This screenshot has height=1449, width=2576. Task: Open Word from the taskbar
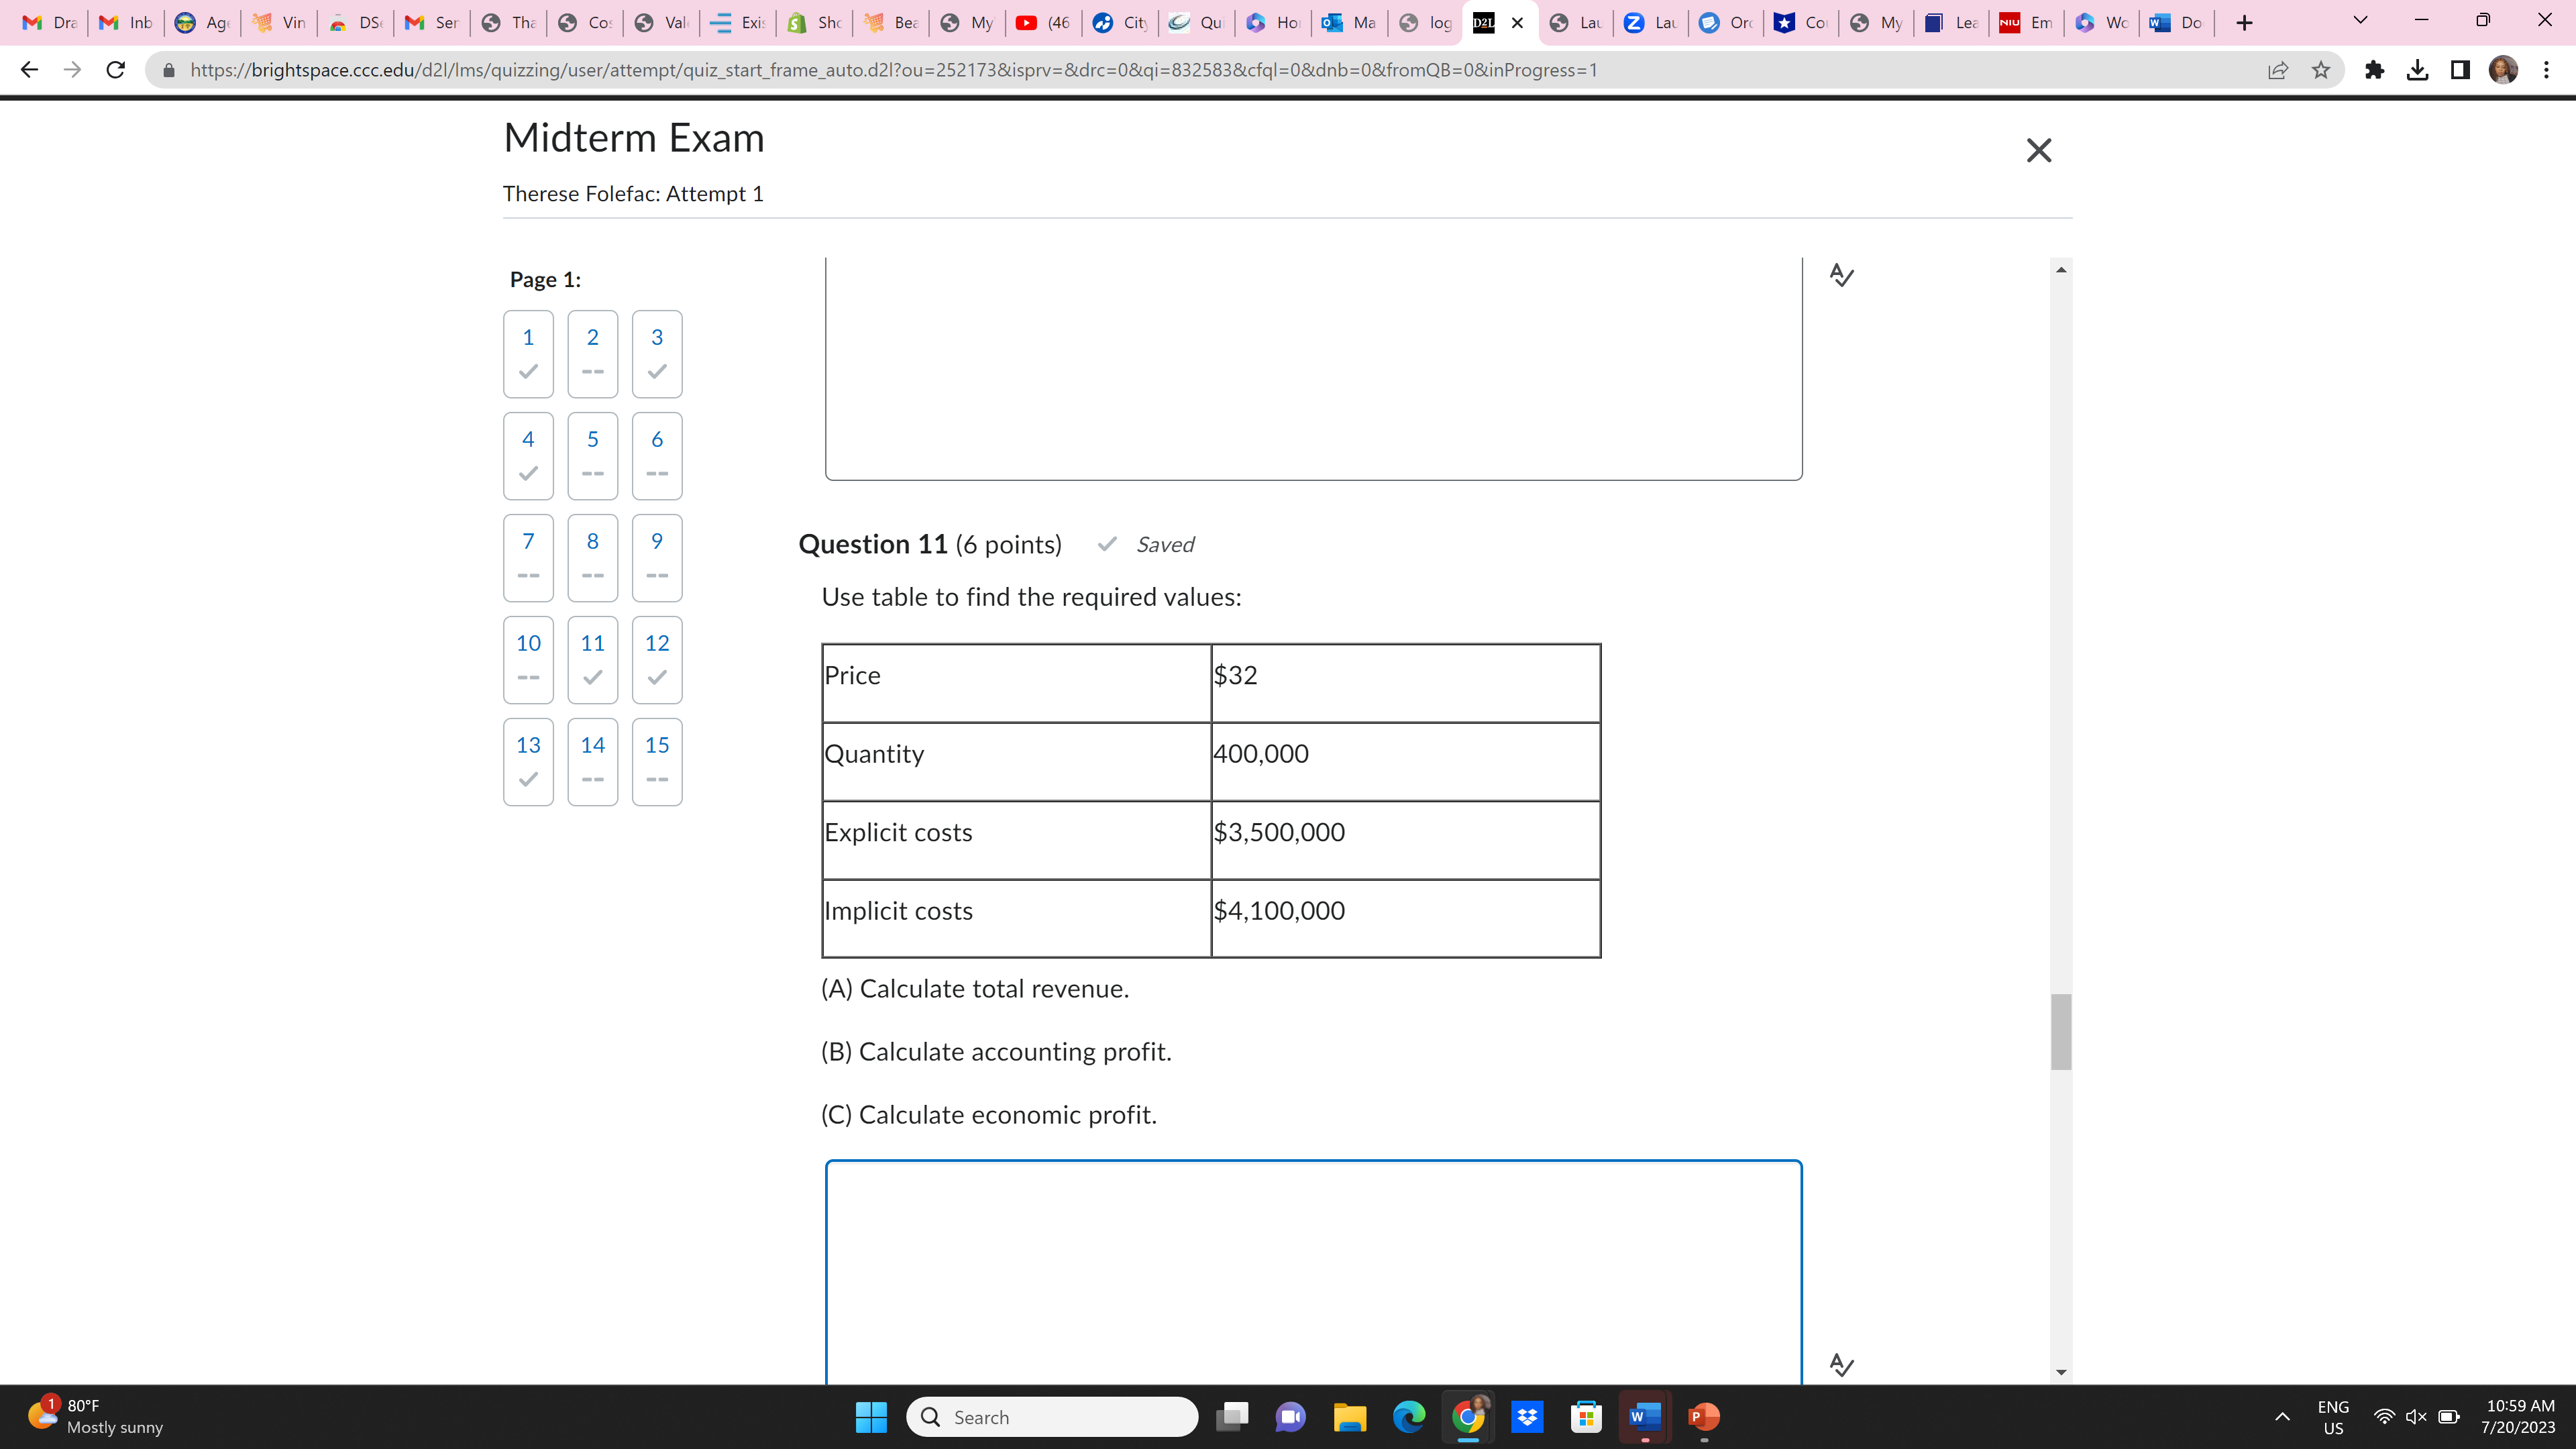coord(1645,1417)
